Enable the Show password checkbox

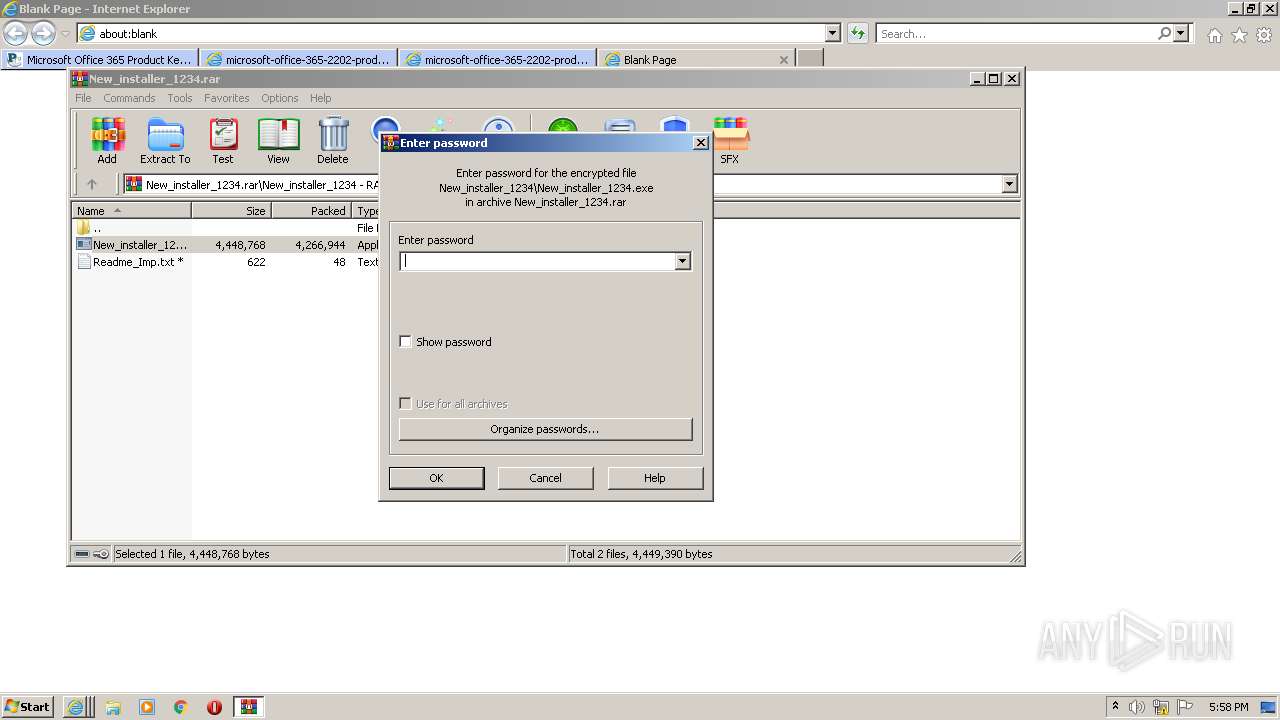coord(405,342)
